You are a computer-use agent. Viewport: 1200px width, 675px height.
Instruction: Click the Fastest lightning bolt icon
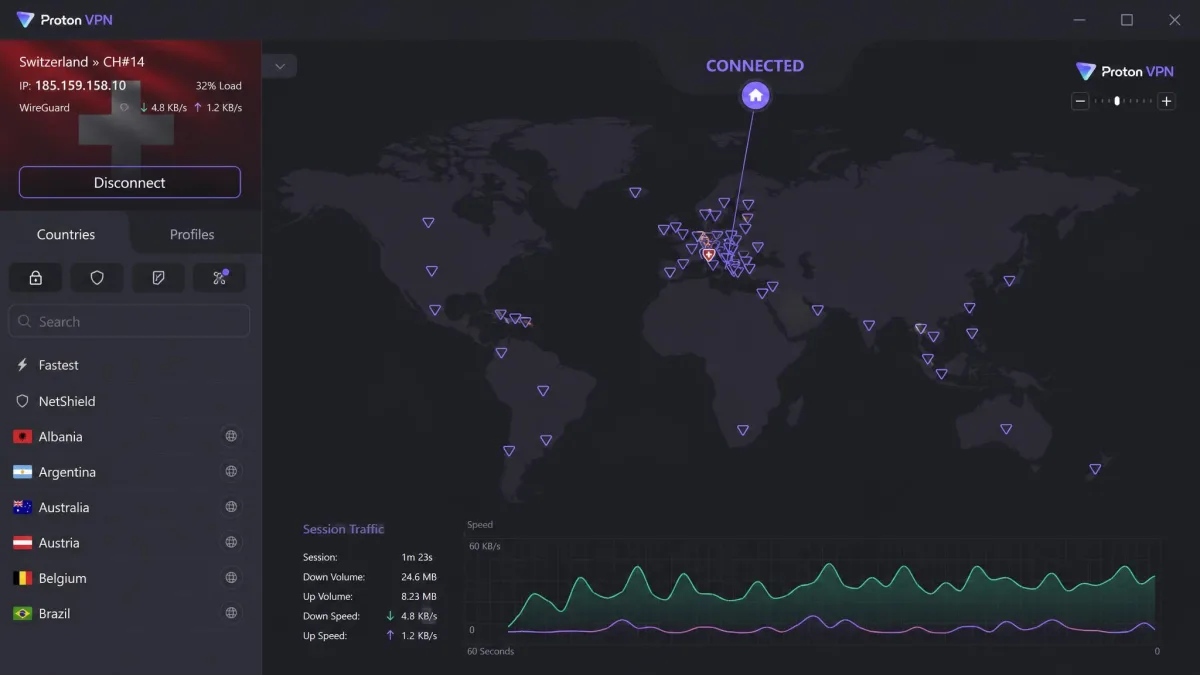(x=22, y=365)
